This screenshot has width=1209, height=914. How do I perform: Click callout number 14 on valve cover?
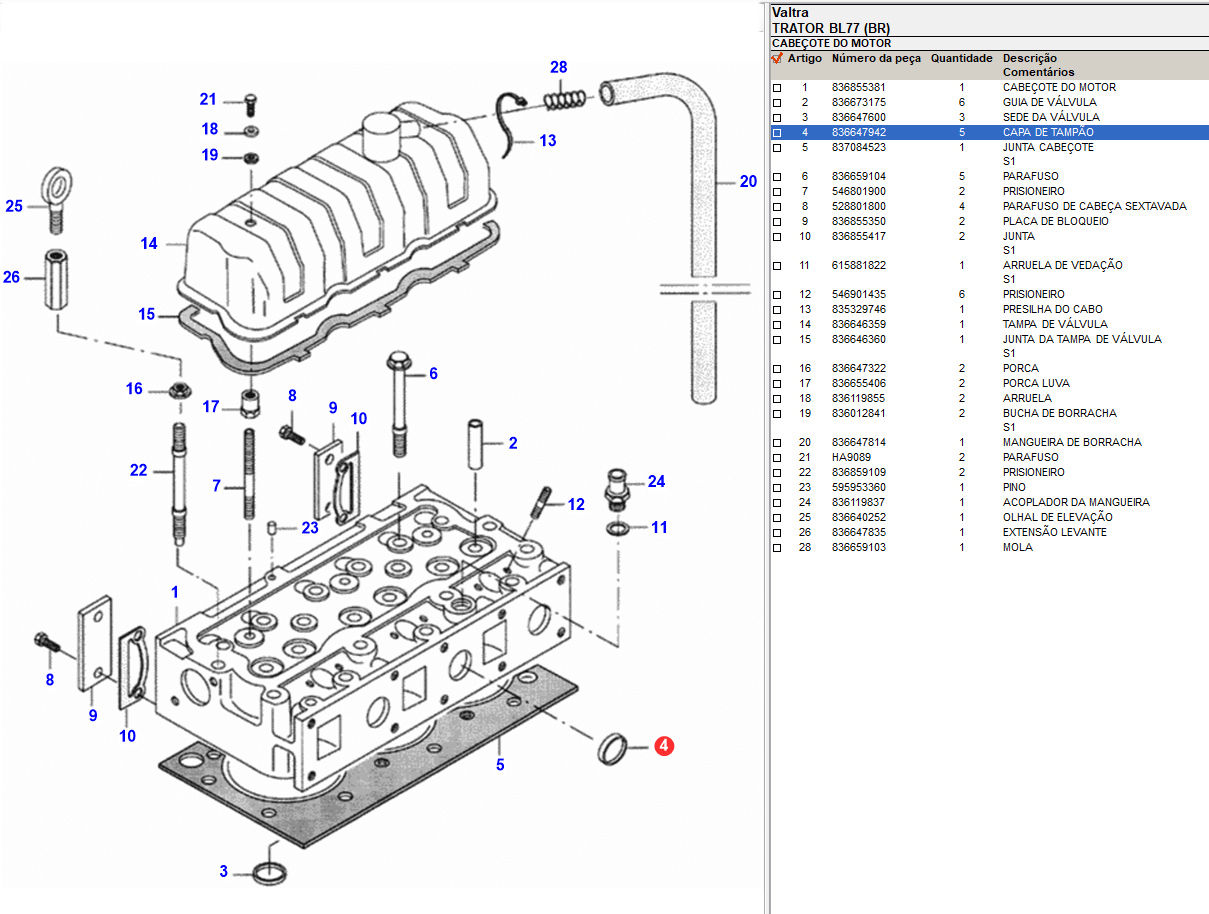tap(149, 243)
